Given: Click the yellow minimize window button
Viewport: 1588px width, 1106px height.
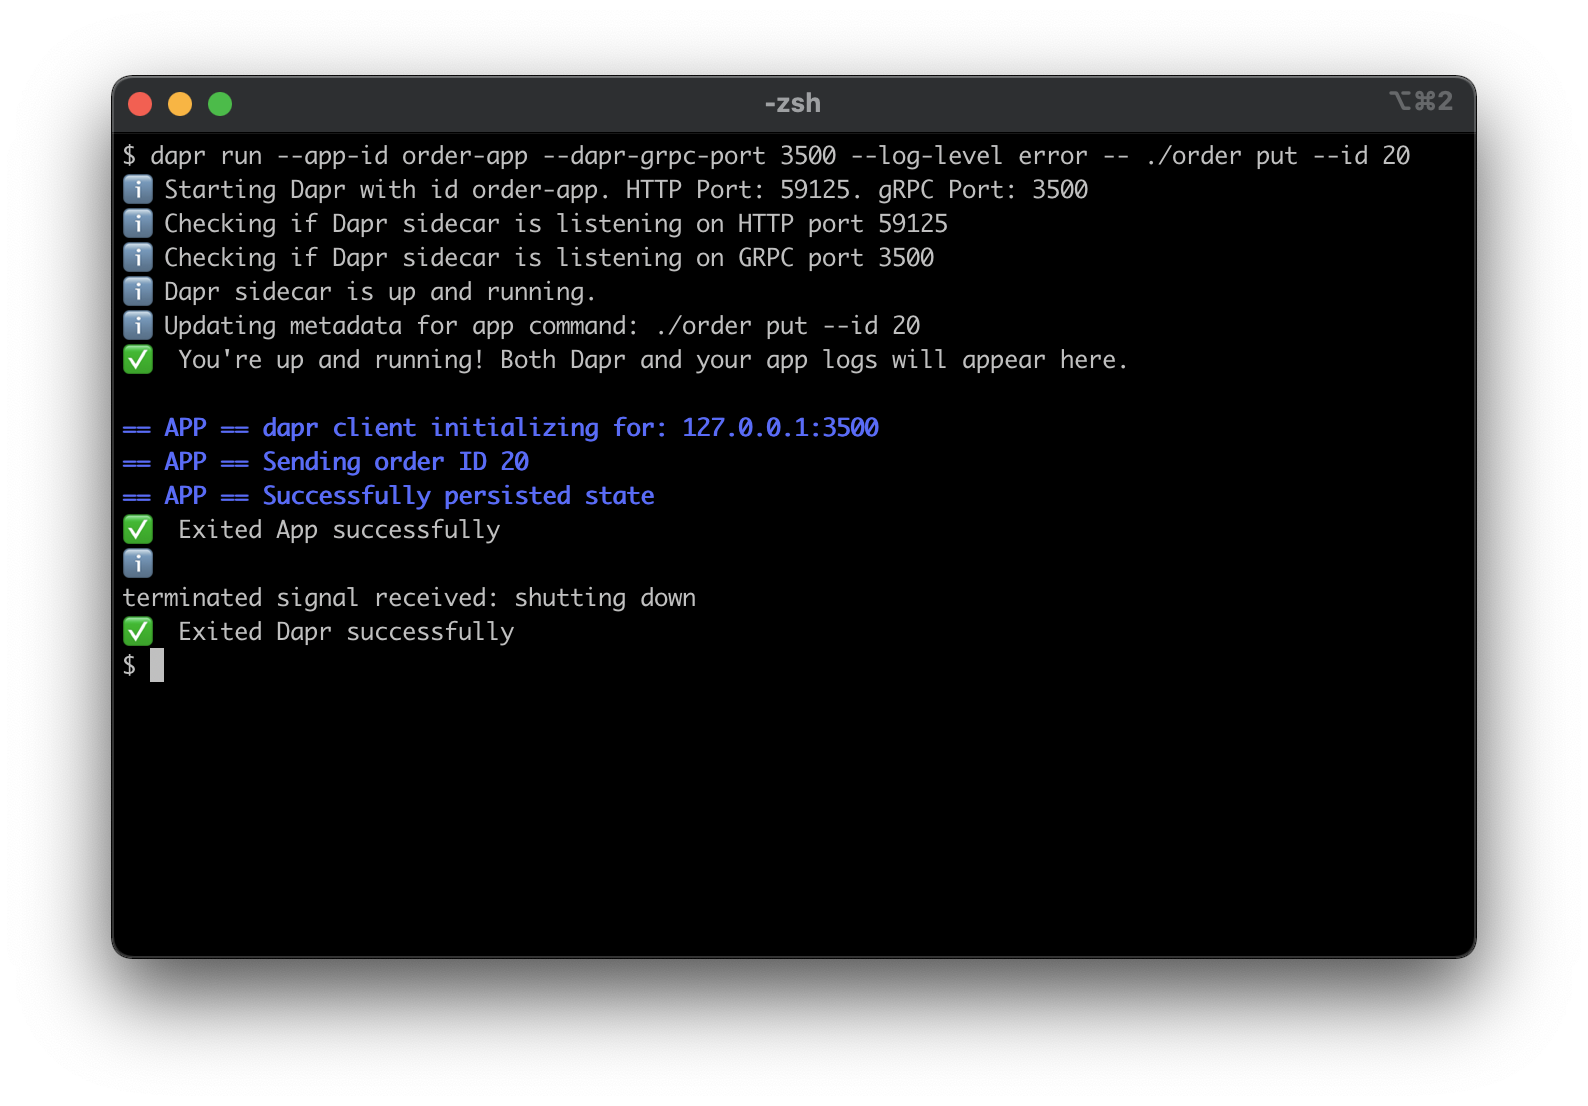Looking at the screenshot, I should 180,104.
